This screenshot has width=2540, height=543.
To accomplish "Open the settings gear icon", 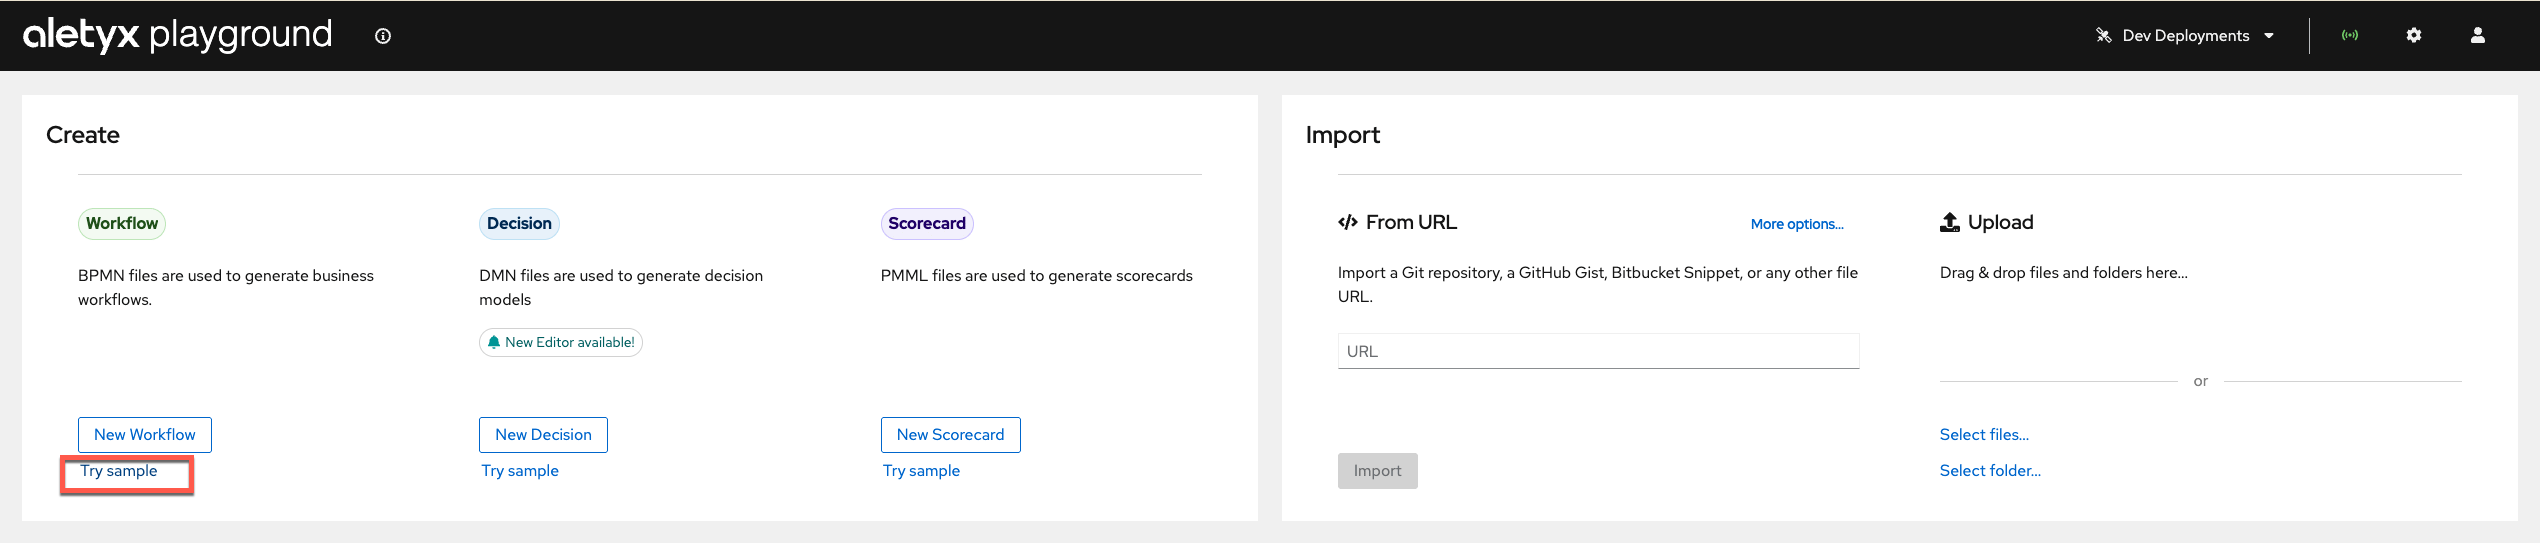I will (x=2414, y=35).
